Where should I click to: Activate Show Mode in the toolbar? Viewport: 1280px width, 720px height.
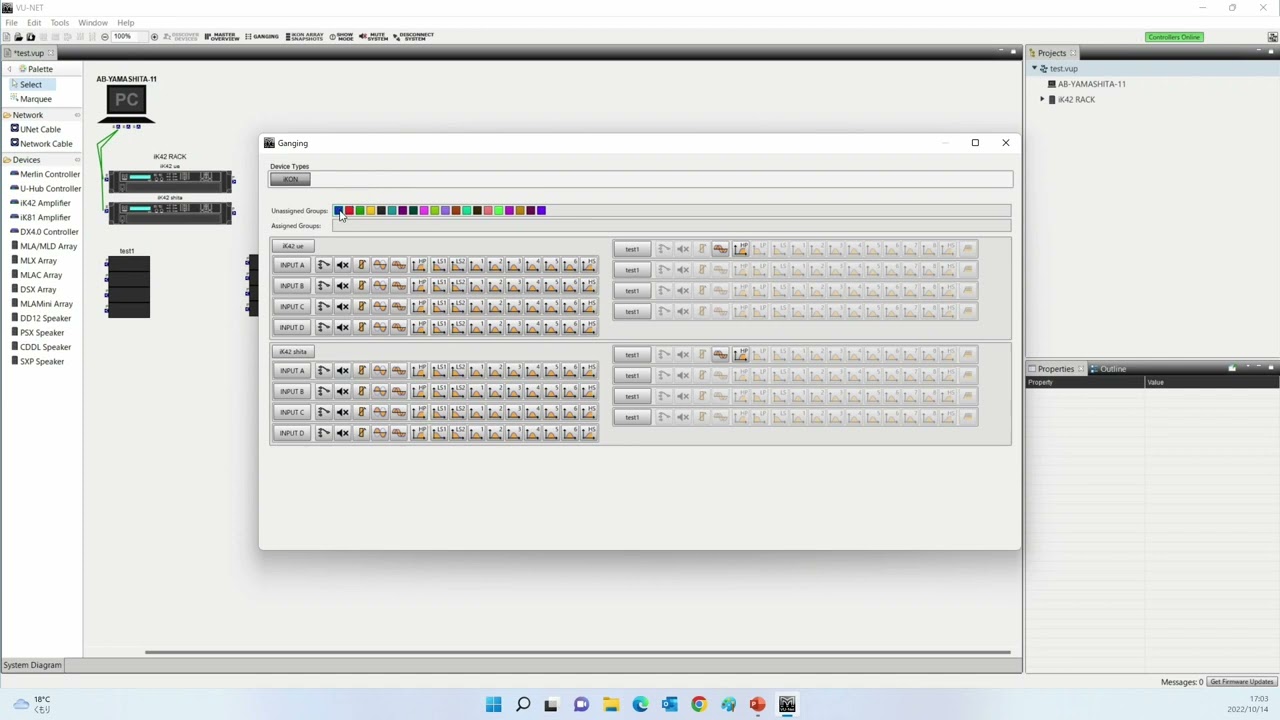click(342, 36)
